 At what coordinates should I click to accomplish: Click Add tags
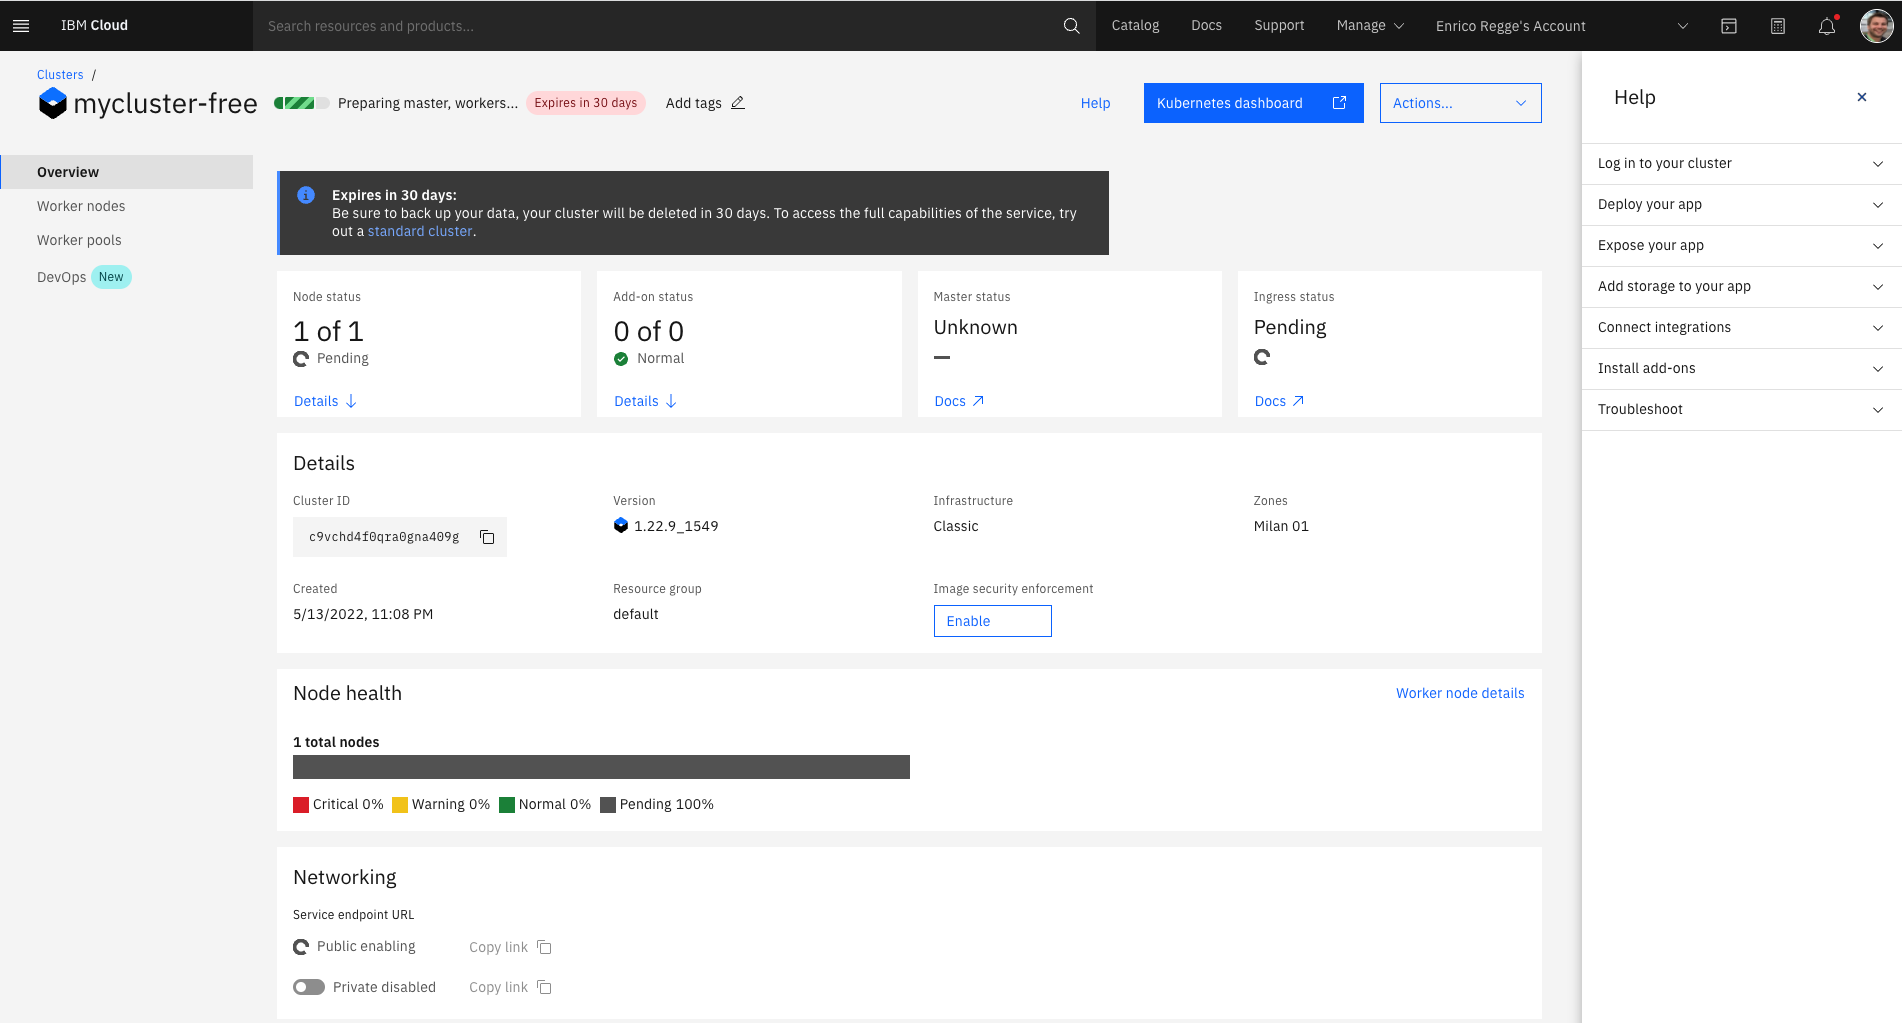694,103
